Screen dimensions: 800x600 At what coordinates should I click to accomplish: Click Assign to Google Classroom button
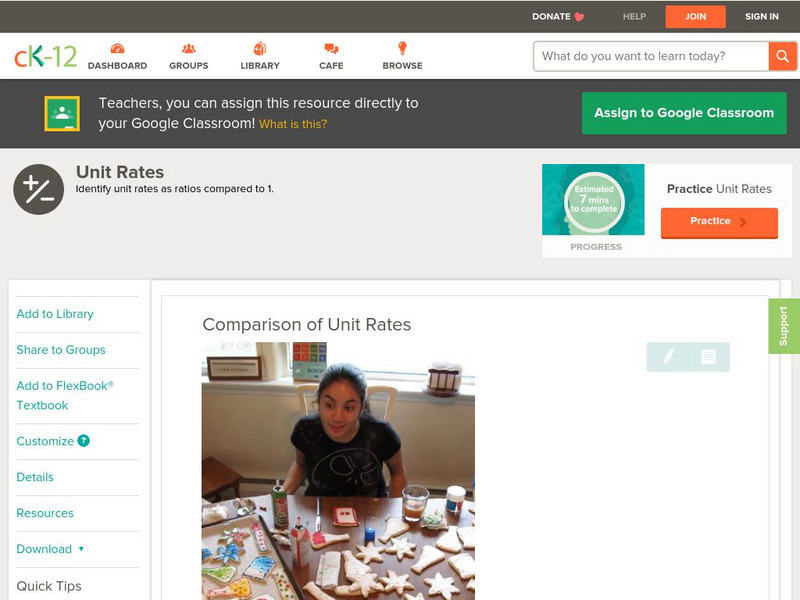coord(684,113)
